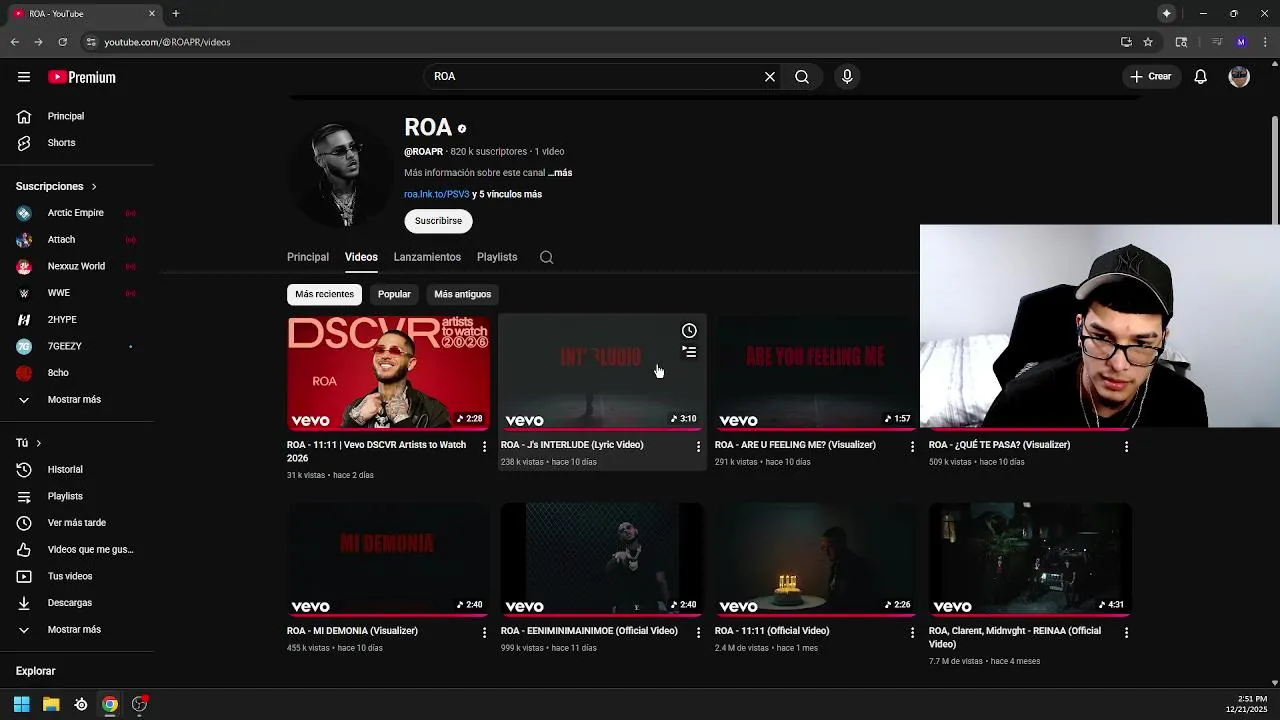This screenshot has width=1280, height=720.
Task: Open options for ARE U FEELING ME
Action: click(912, 447)
